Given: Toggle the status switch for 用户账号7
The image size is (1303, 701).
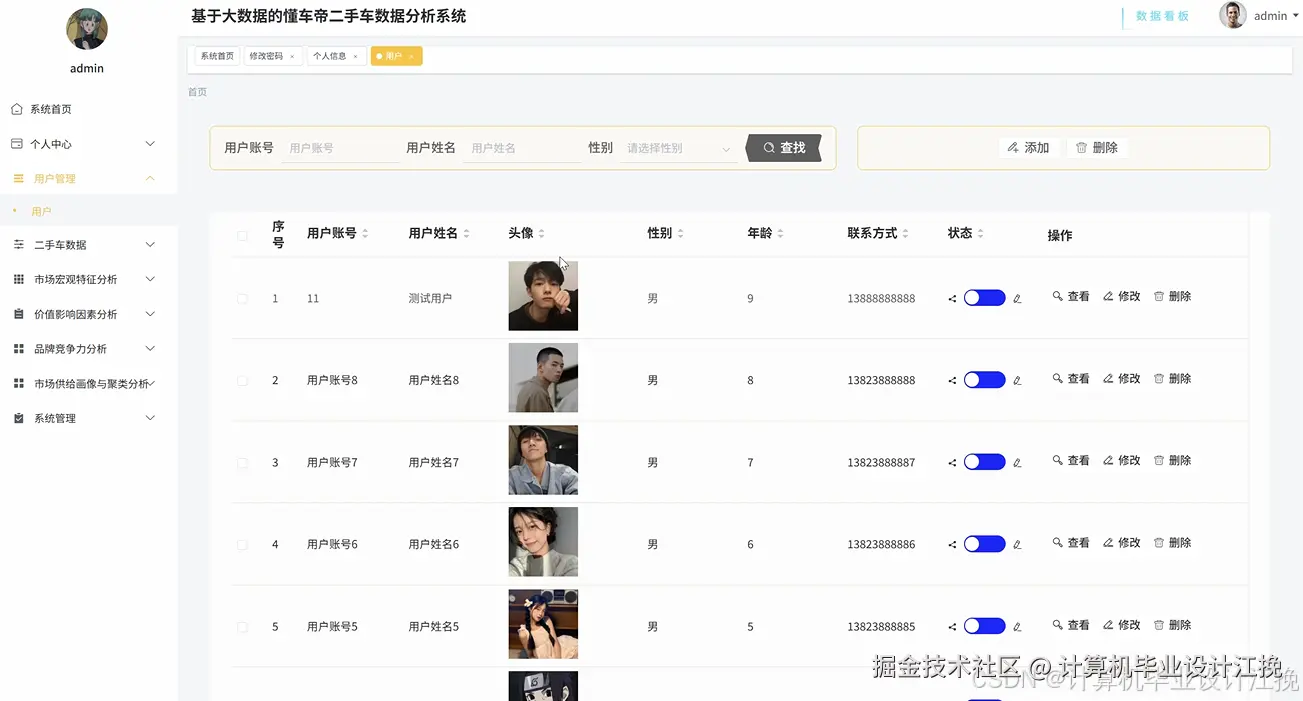Looking at the screenshot, I should 984,462.
